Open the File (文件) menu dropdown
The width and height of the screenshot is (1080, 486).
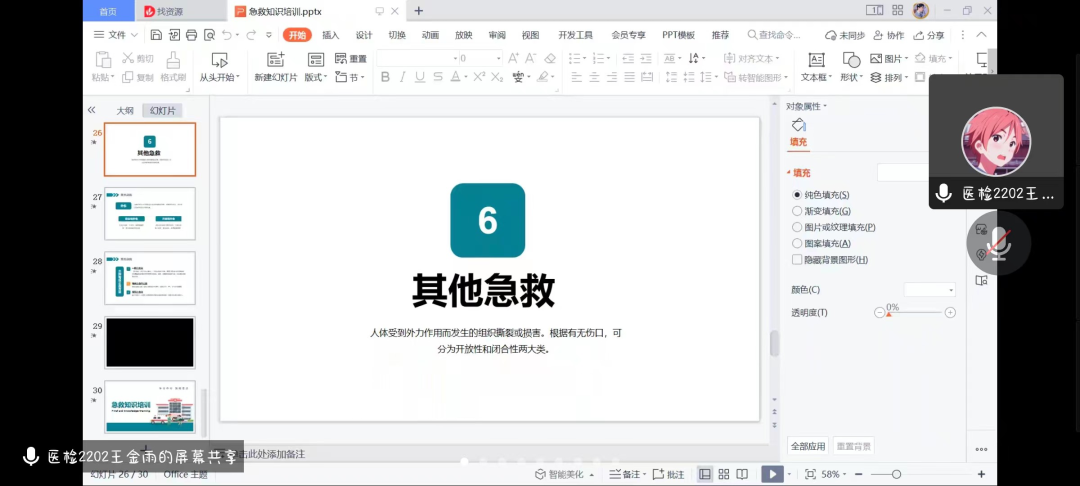point(116,35)
